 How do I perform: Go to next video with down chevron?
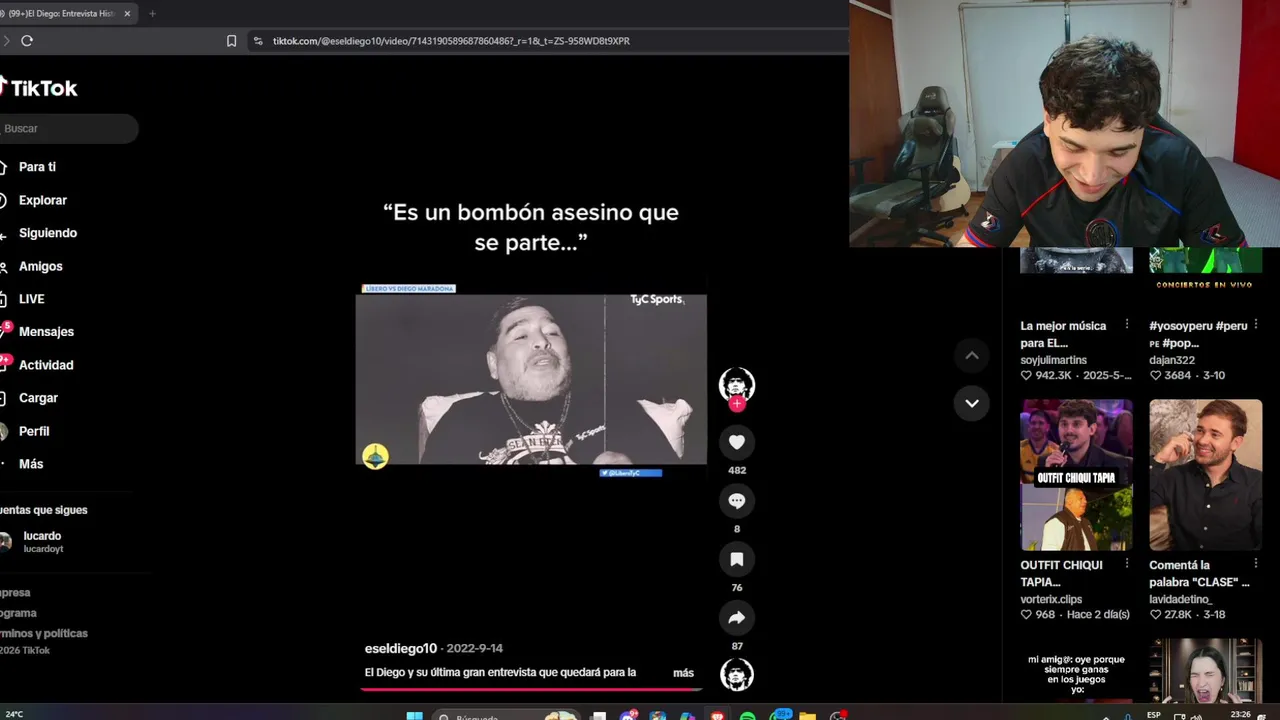click(971, 403)
